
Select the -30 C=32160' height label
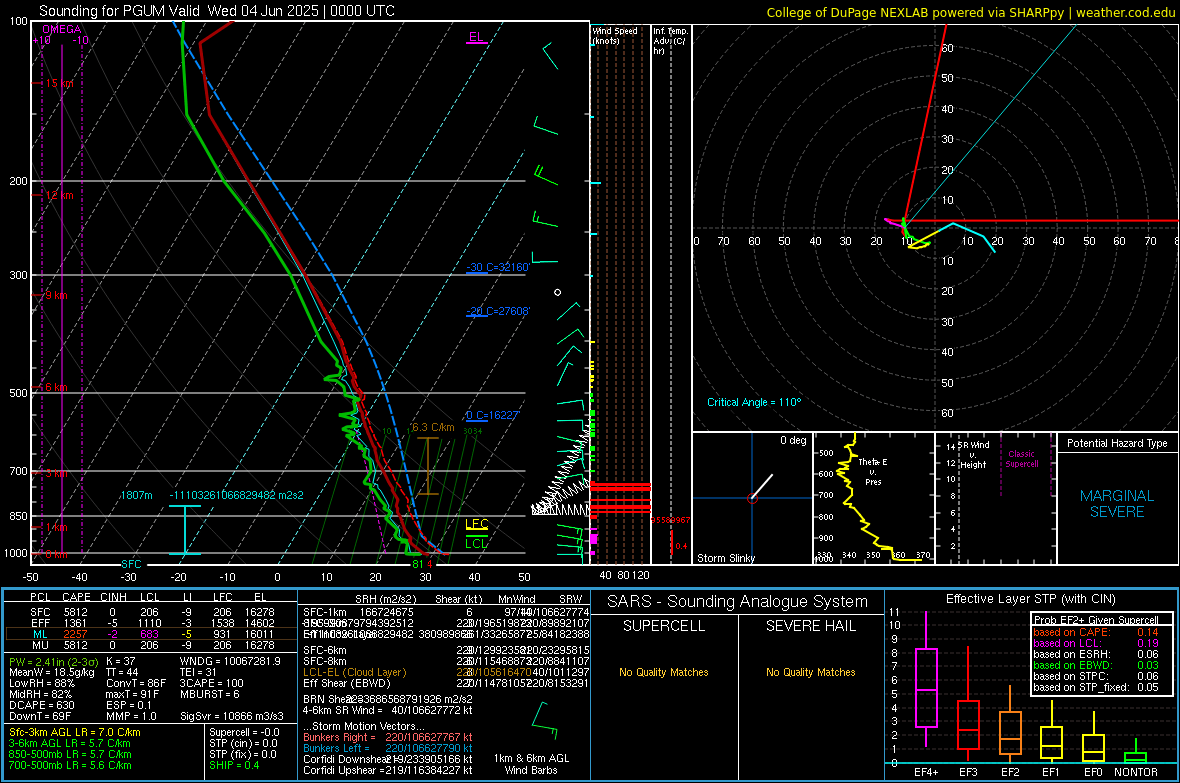tap(498, 267)
